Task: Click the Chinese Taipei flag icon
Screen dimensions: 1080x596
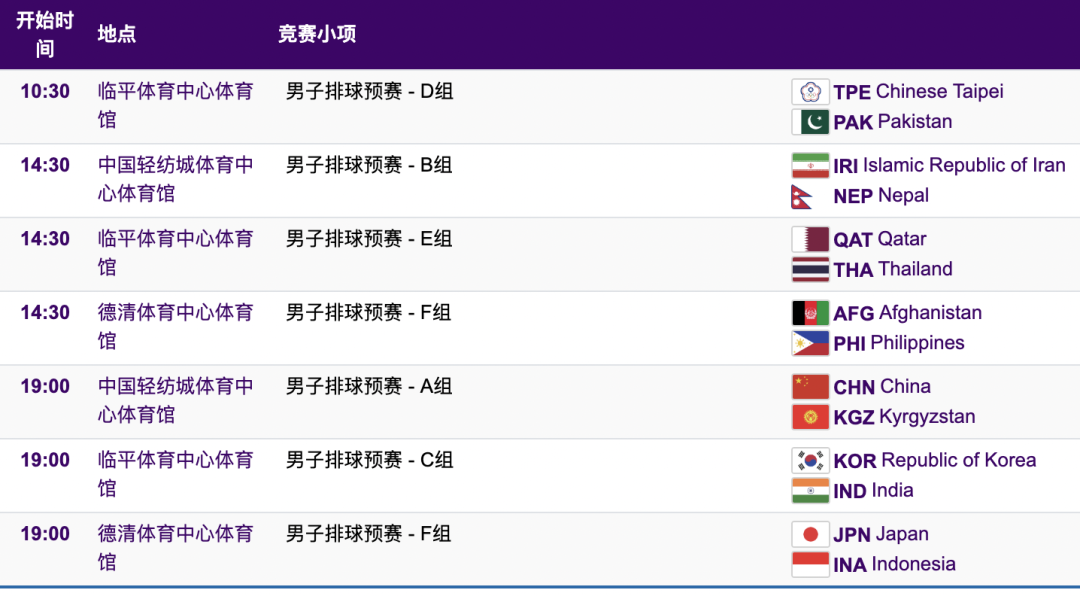Action: pos(810,92)
